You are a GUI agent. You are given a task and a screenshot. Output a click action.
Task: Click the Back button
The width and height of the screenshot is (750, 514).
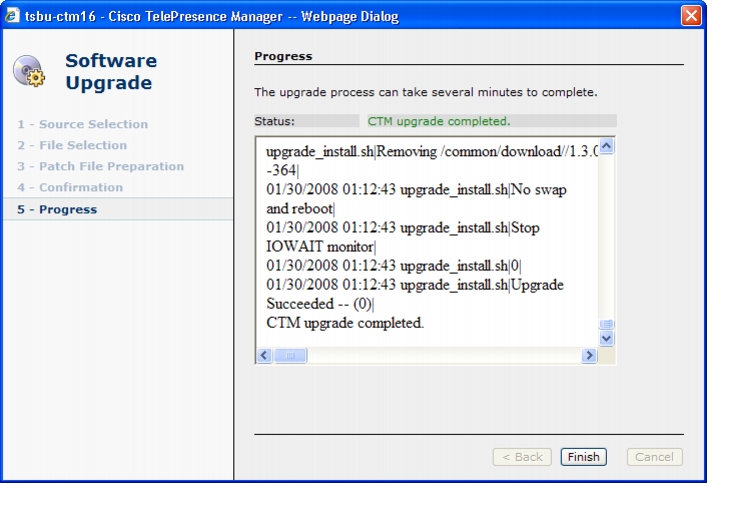[522, 457]
